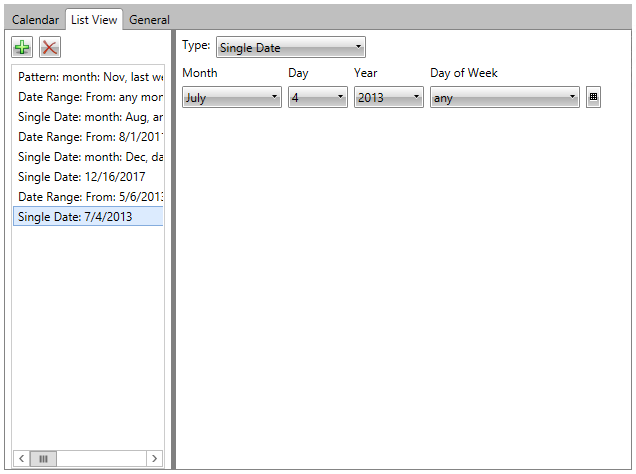The width and height of the screenshot is (636, 474).
Task: Select the Pattern: month Nov list entry
Action: [x=90, y=77]
